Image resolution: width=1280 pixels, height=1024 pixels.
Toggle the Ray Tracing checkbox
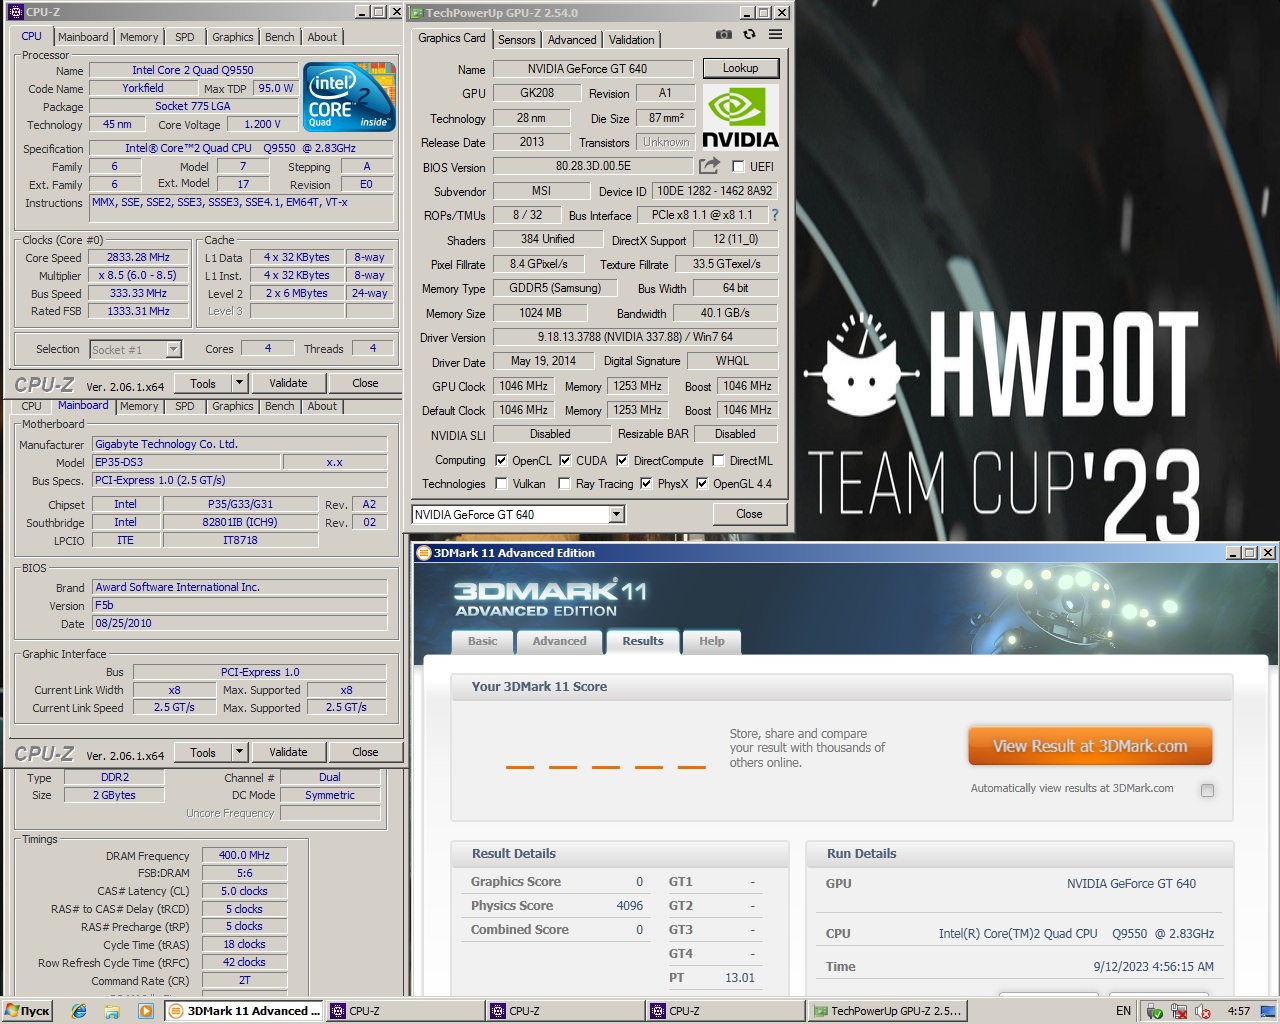pyautogui.click(x=565, y=484)
